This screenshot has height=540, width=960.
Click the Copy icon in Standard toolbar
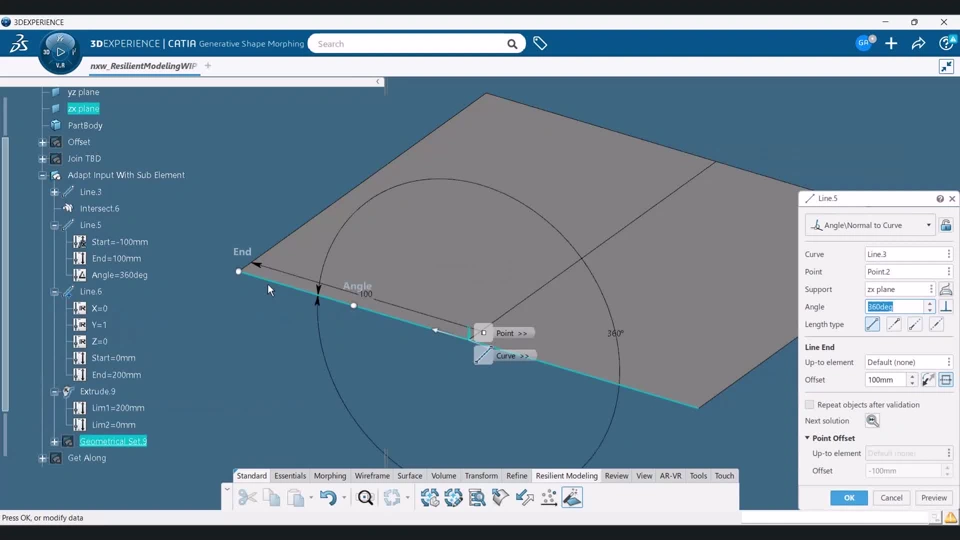tap(271, 497)
